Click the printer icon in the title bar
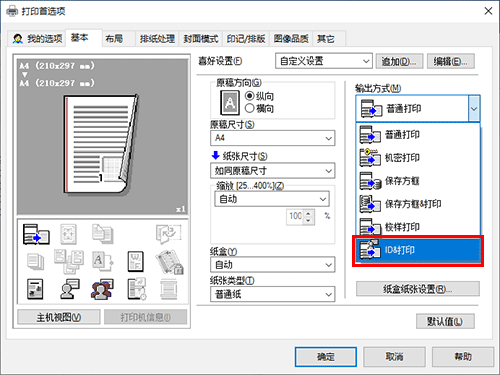500x375 pixels. tap(12, 11)
